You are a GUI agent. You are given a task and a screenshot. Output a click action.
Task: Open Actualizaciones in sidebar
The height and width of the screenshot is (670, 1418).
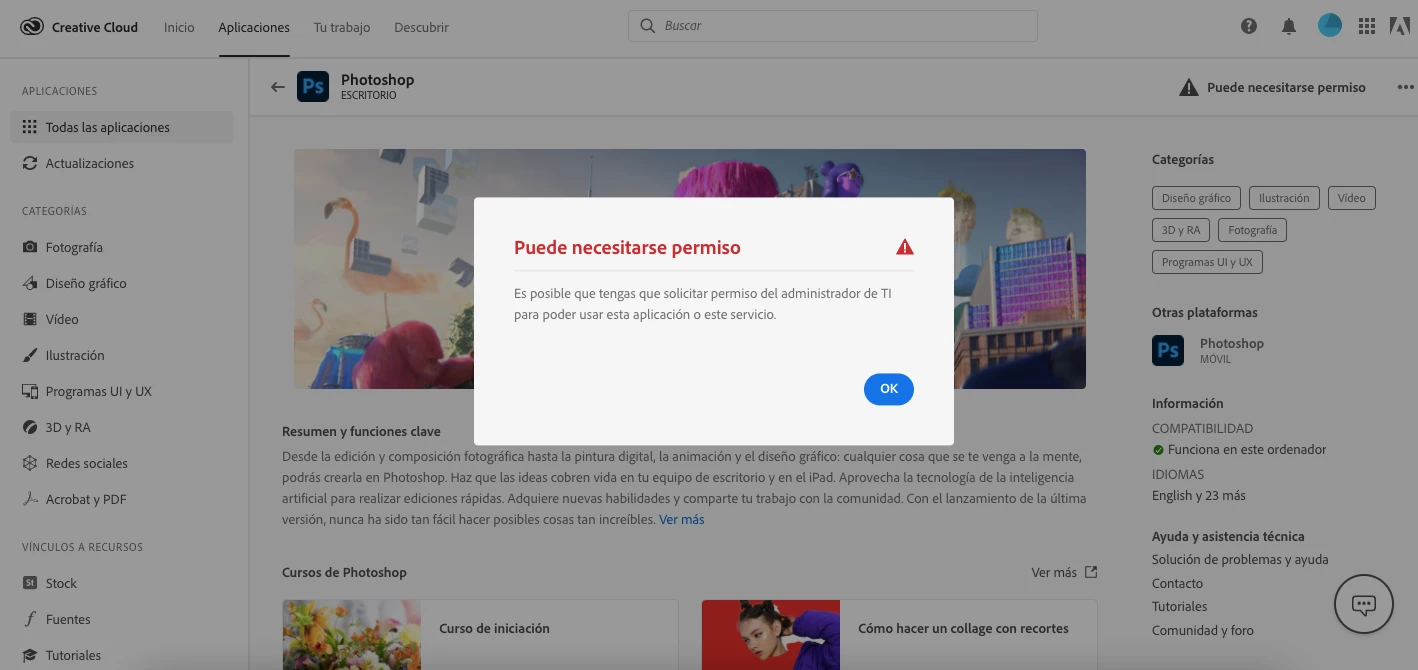[x=122, y=163]
